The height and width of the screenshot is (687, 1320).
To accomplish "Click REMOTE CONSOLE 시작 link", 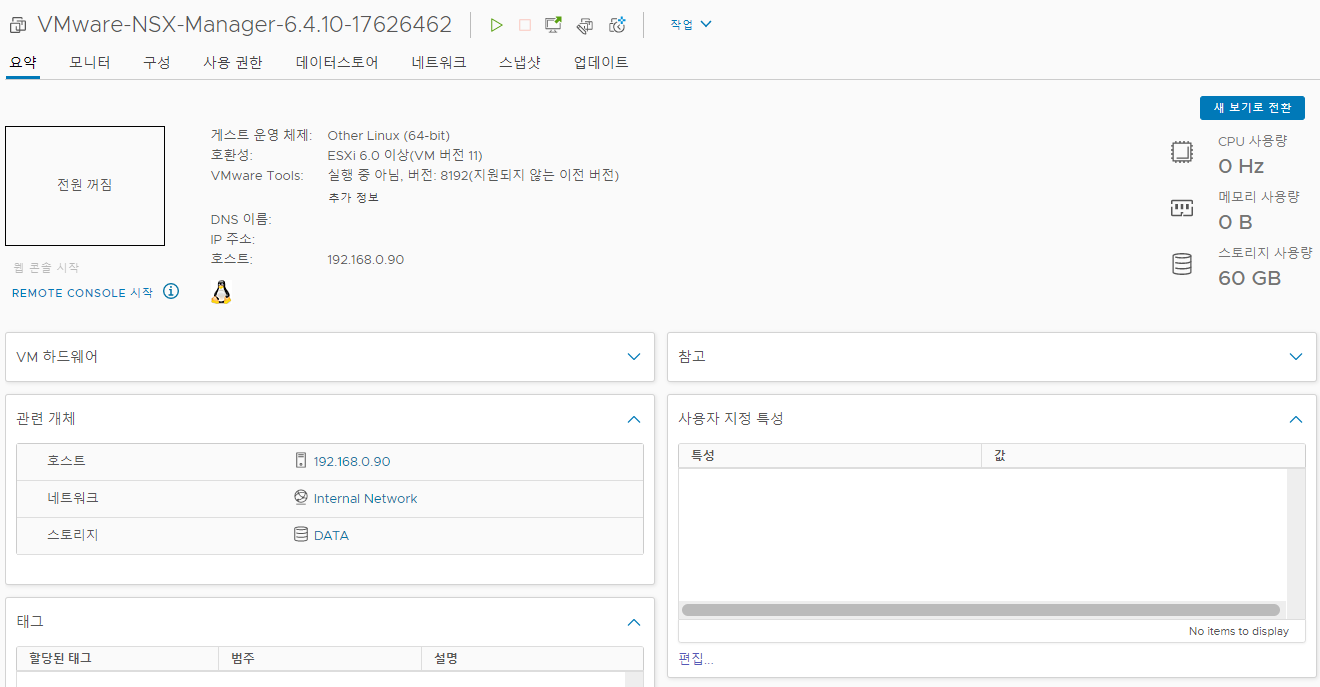I will [x=82, y=293].
